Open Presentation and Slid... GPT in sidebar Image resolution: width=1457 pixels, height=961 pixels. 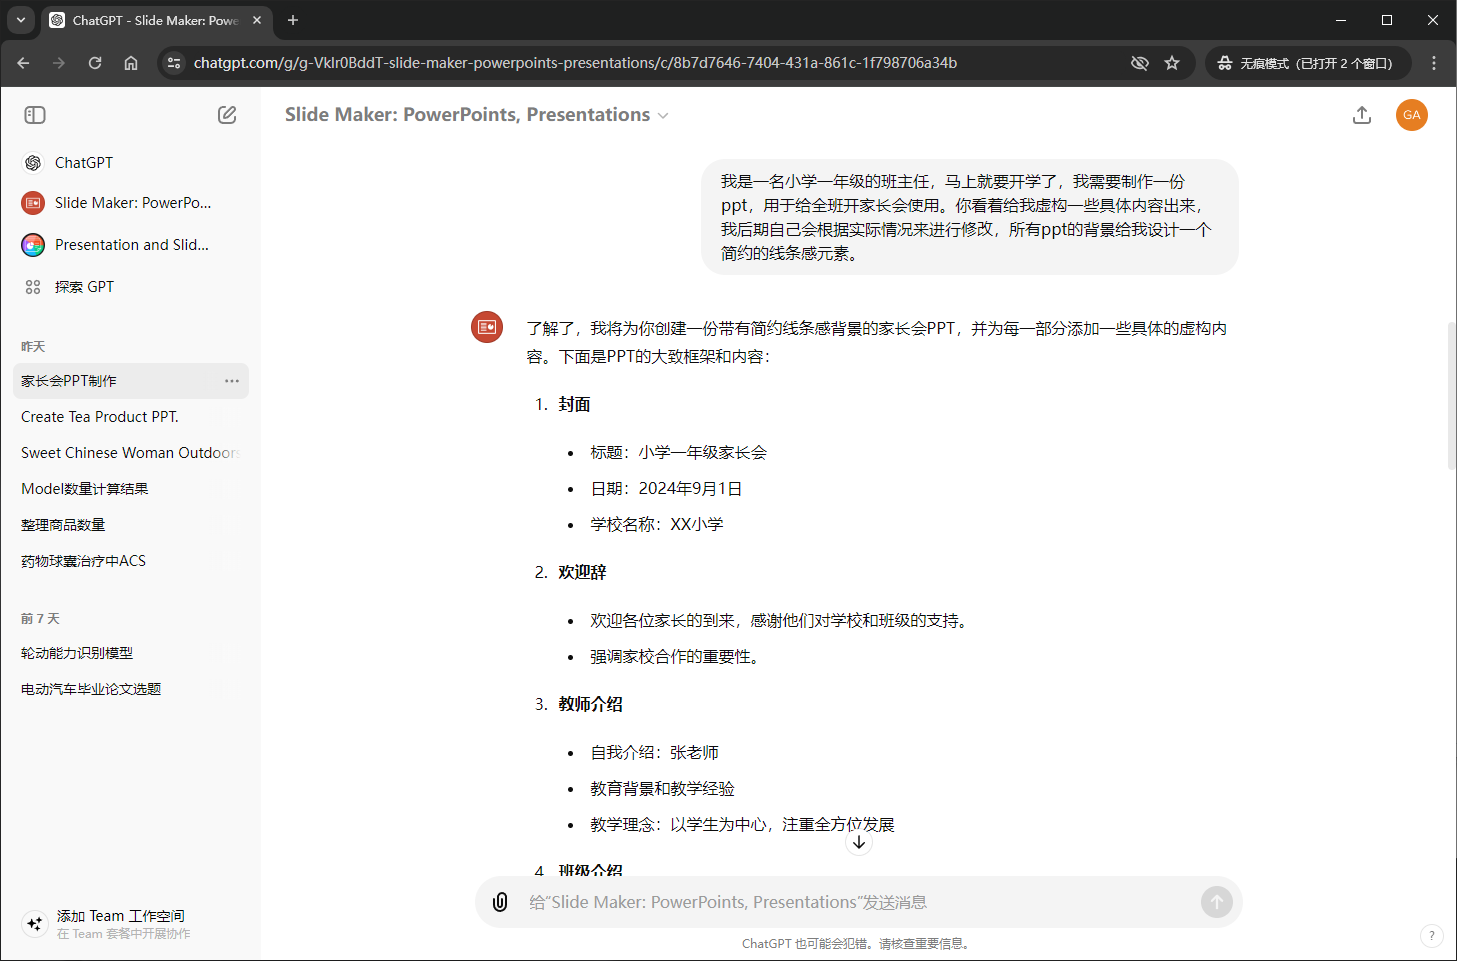(131, 245)
